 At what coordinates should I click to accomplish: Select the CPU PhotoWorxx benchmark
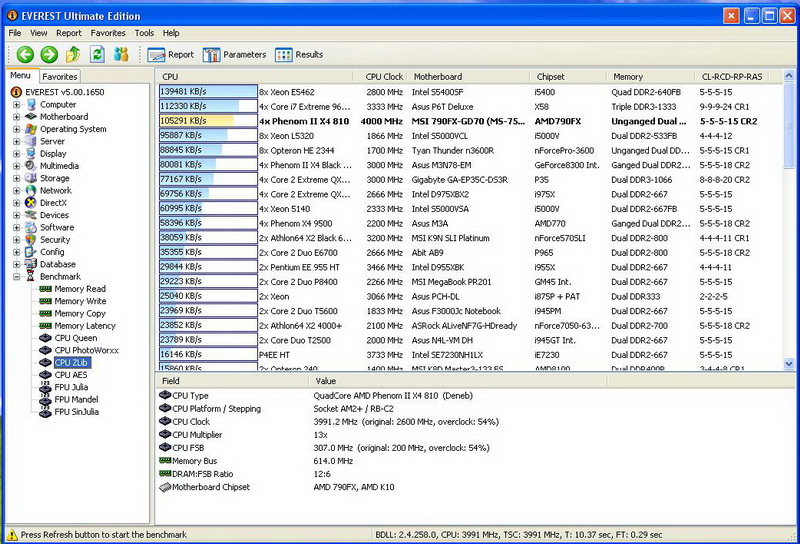click(x=86, y=350)
